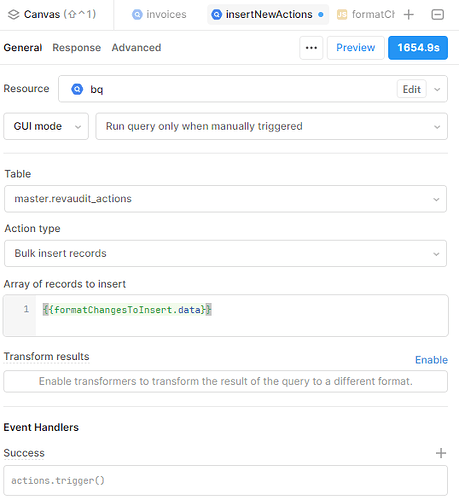The height and width of the screenshot is (500, 459).
Task: Open the three-dots more options menu
Action: (x=311, y=48)
